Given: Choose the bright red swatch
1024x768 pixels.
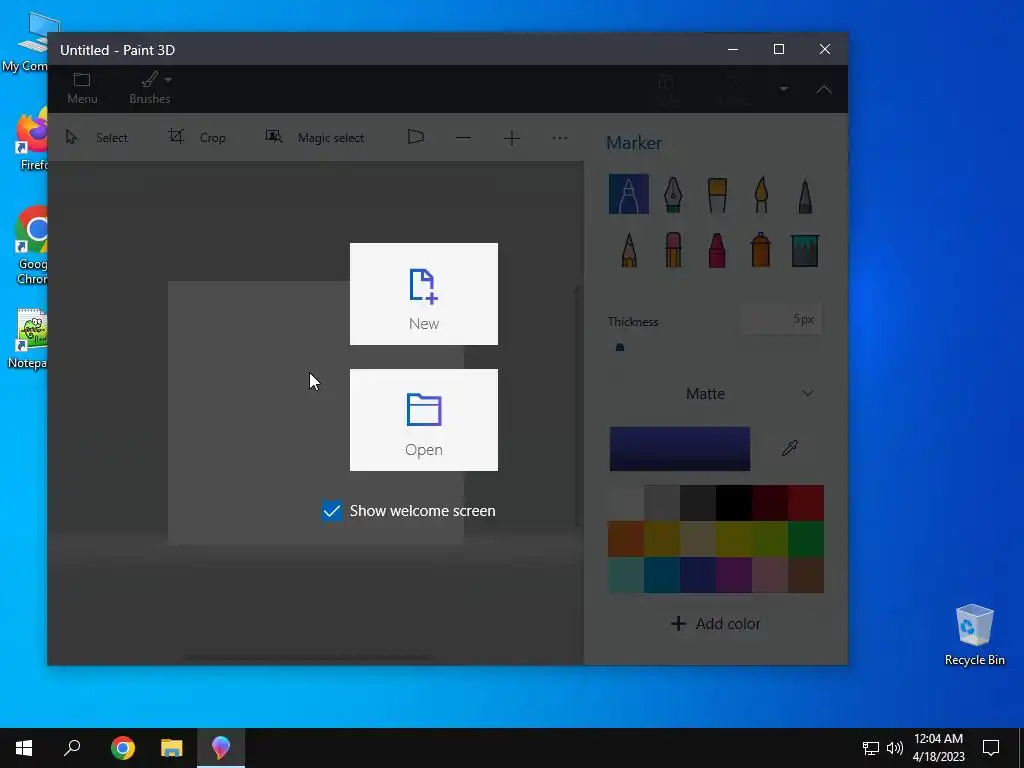Looking at the screenshot, I should click(806, 502).
